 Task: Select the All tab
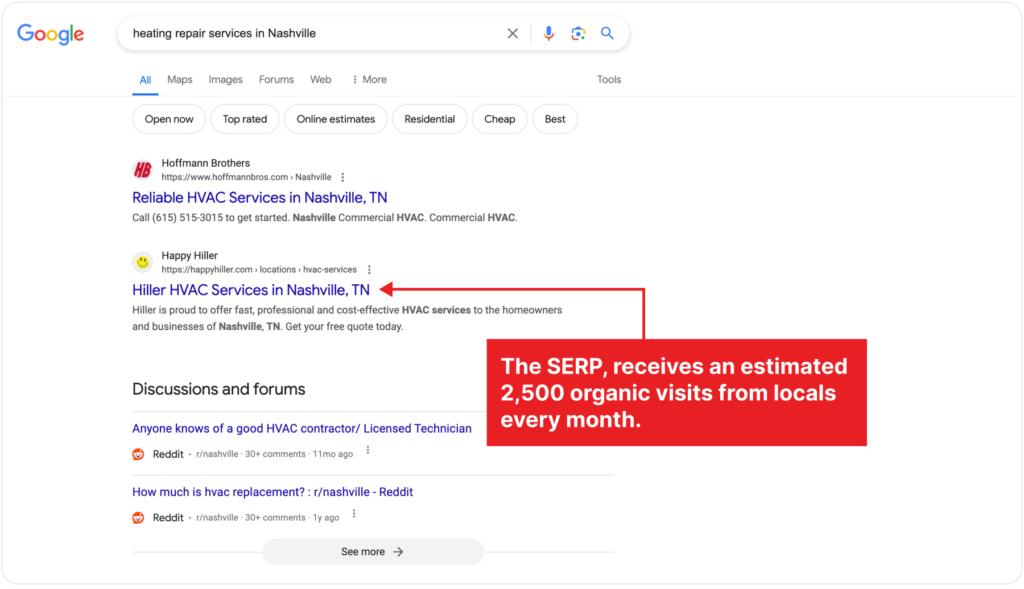coord(145,80)
